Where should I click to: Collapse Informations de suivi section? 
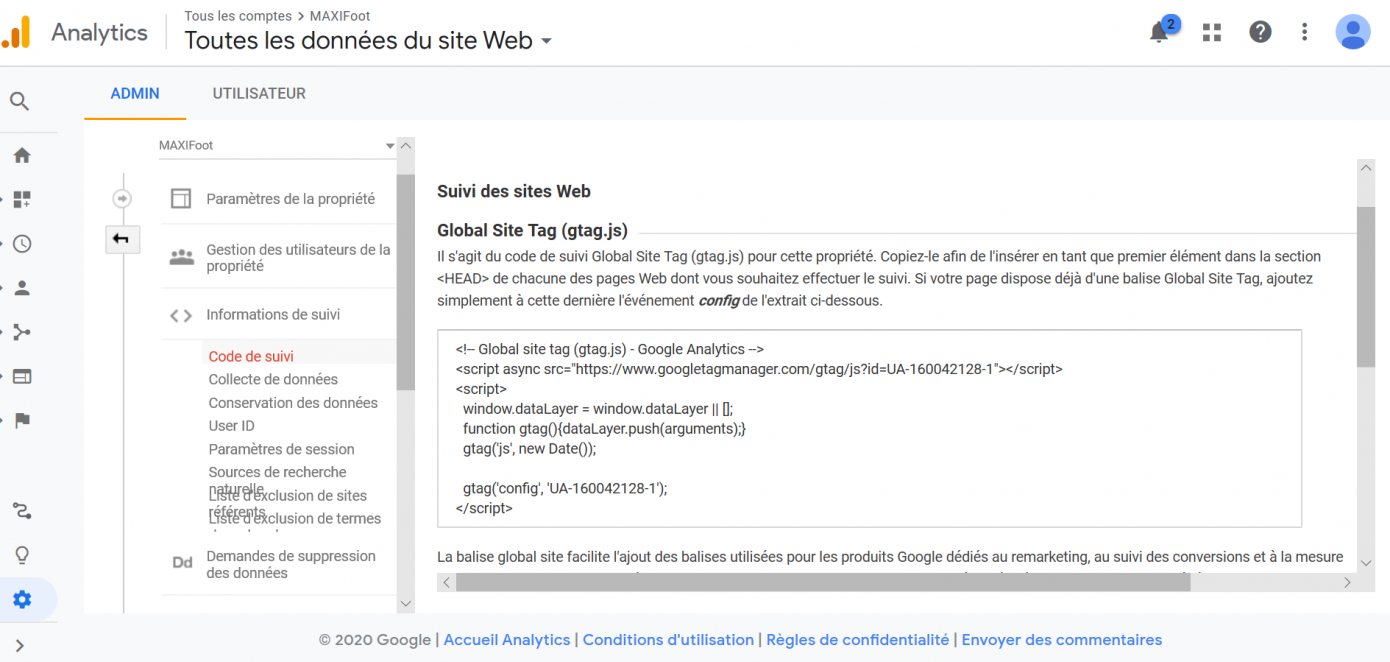pos(273,315)
